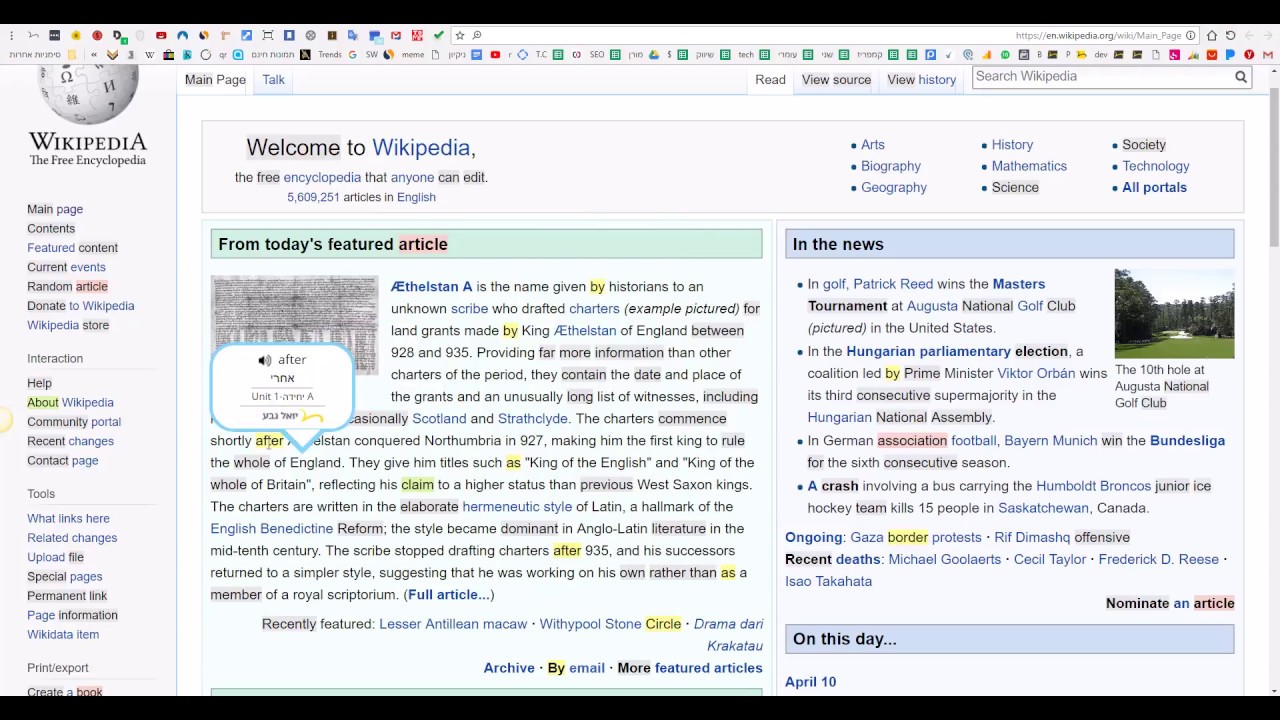Viewport: 1280px width, 720px height.
Task: Open the View history tab
Action: [x=922, y=80]
